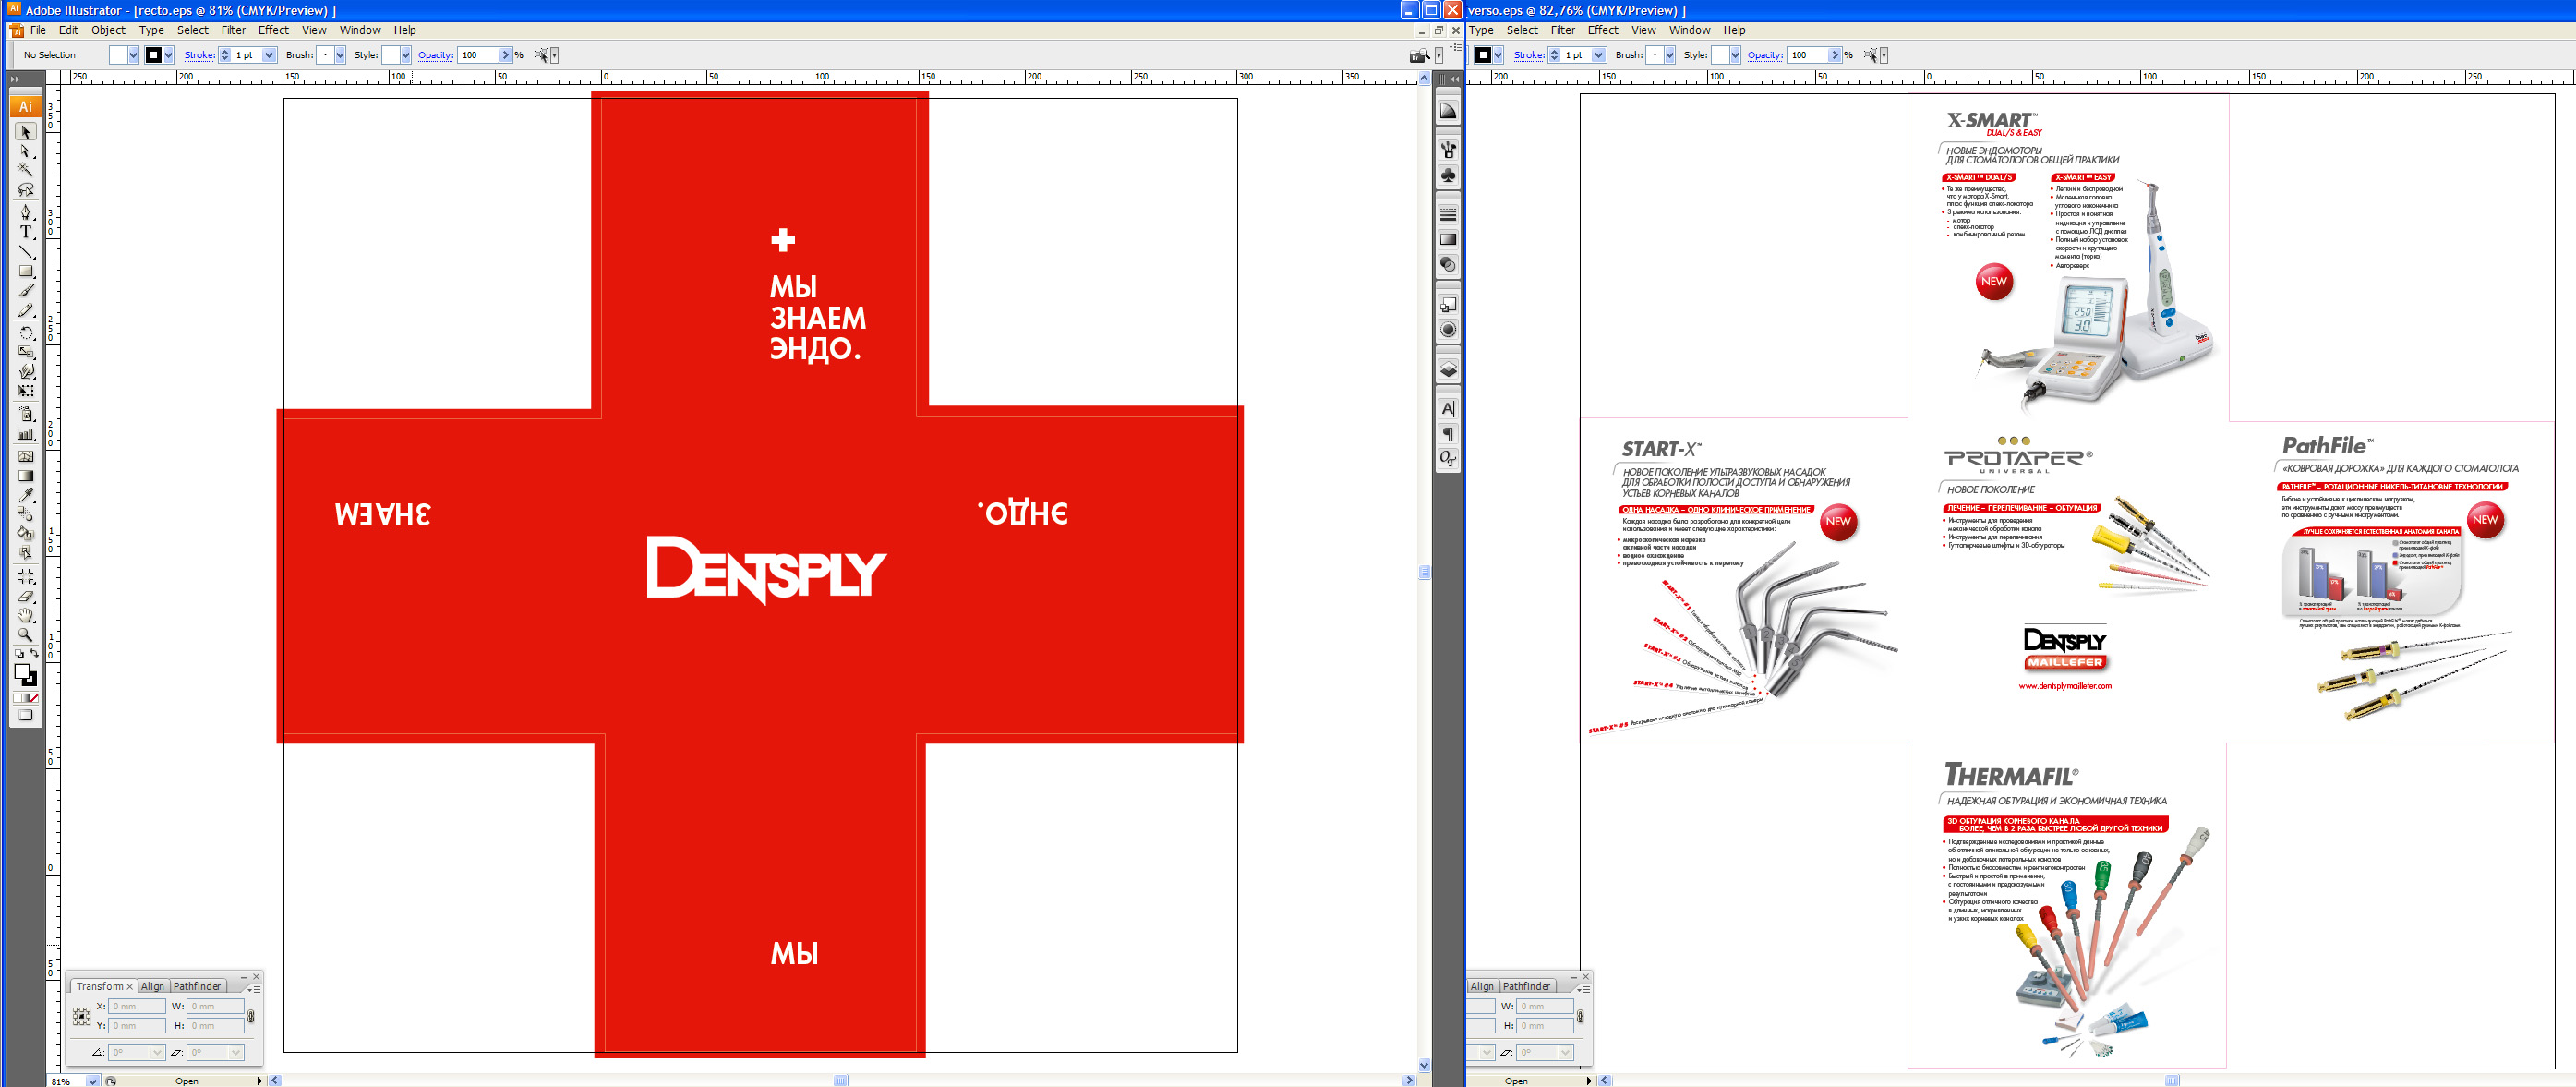Click the Stroke link in verso control bar
This screenshot has width=2576, height=1087.
tap(1528, 55)
